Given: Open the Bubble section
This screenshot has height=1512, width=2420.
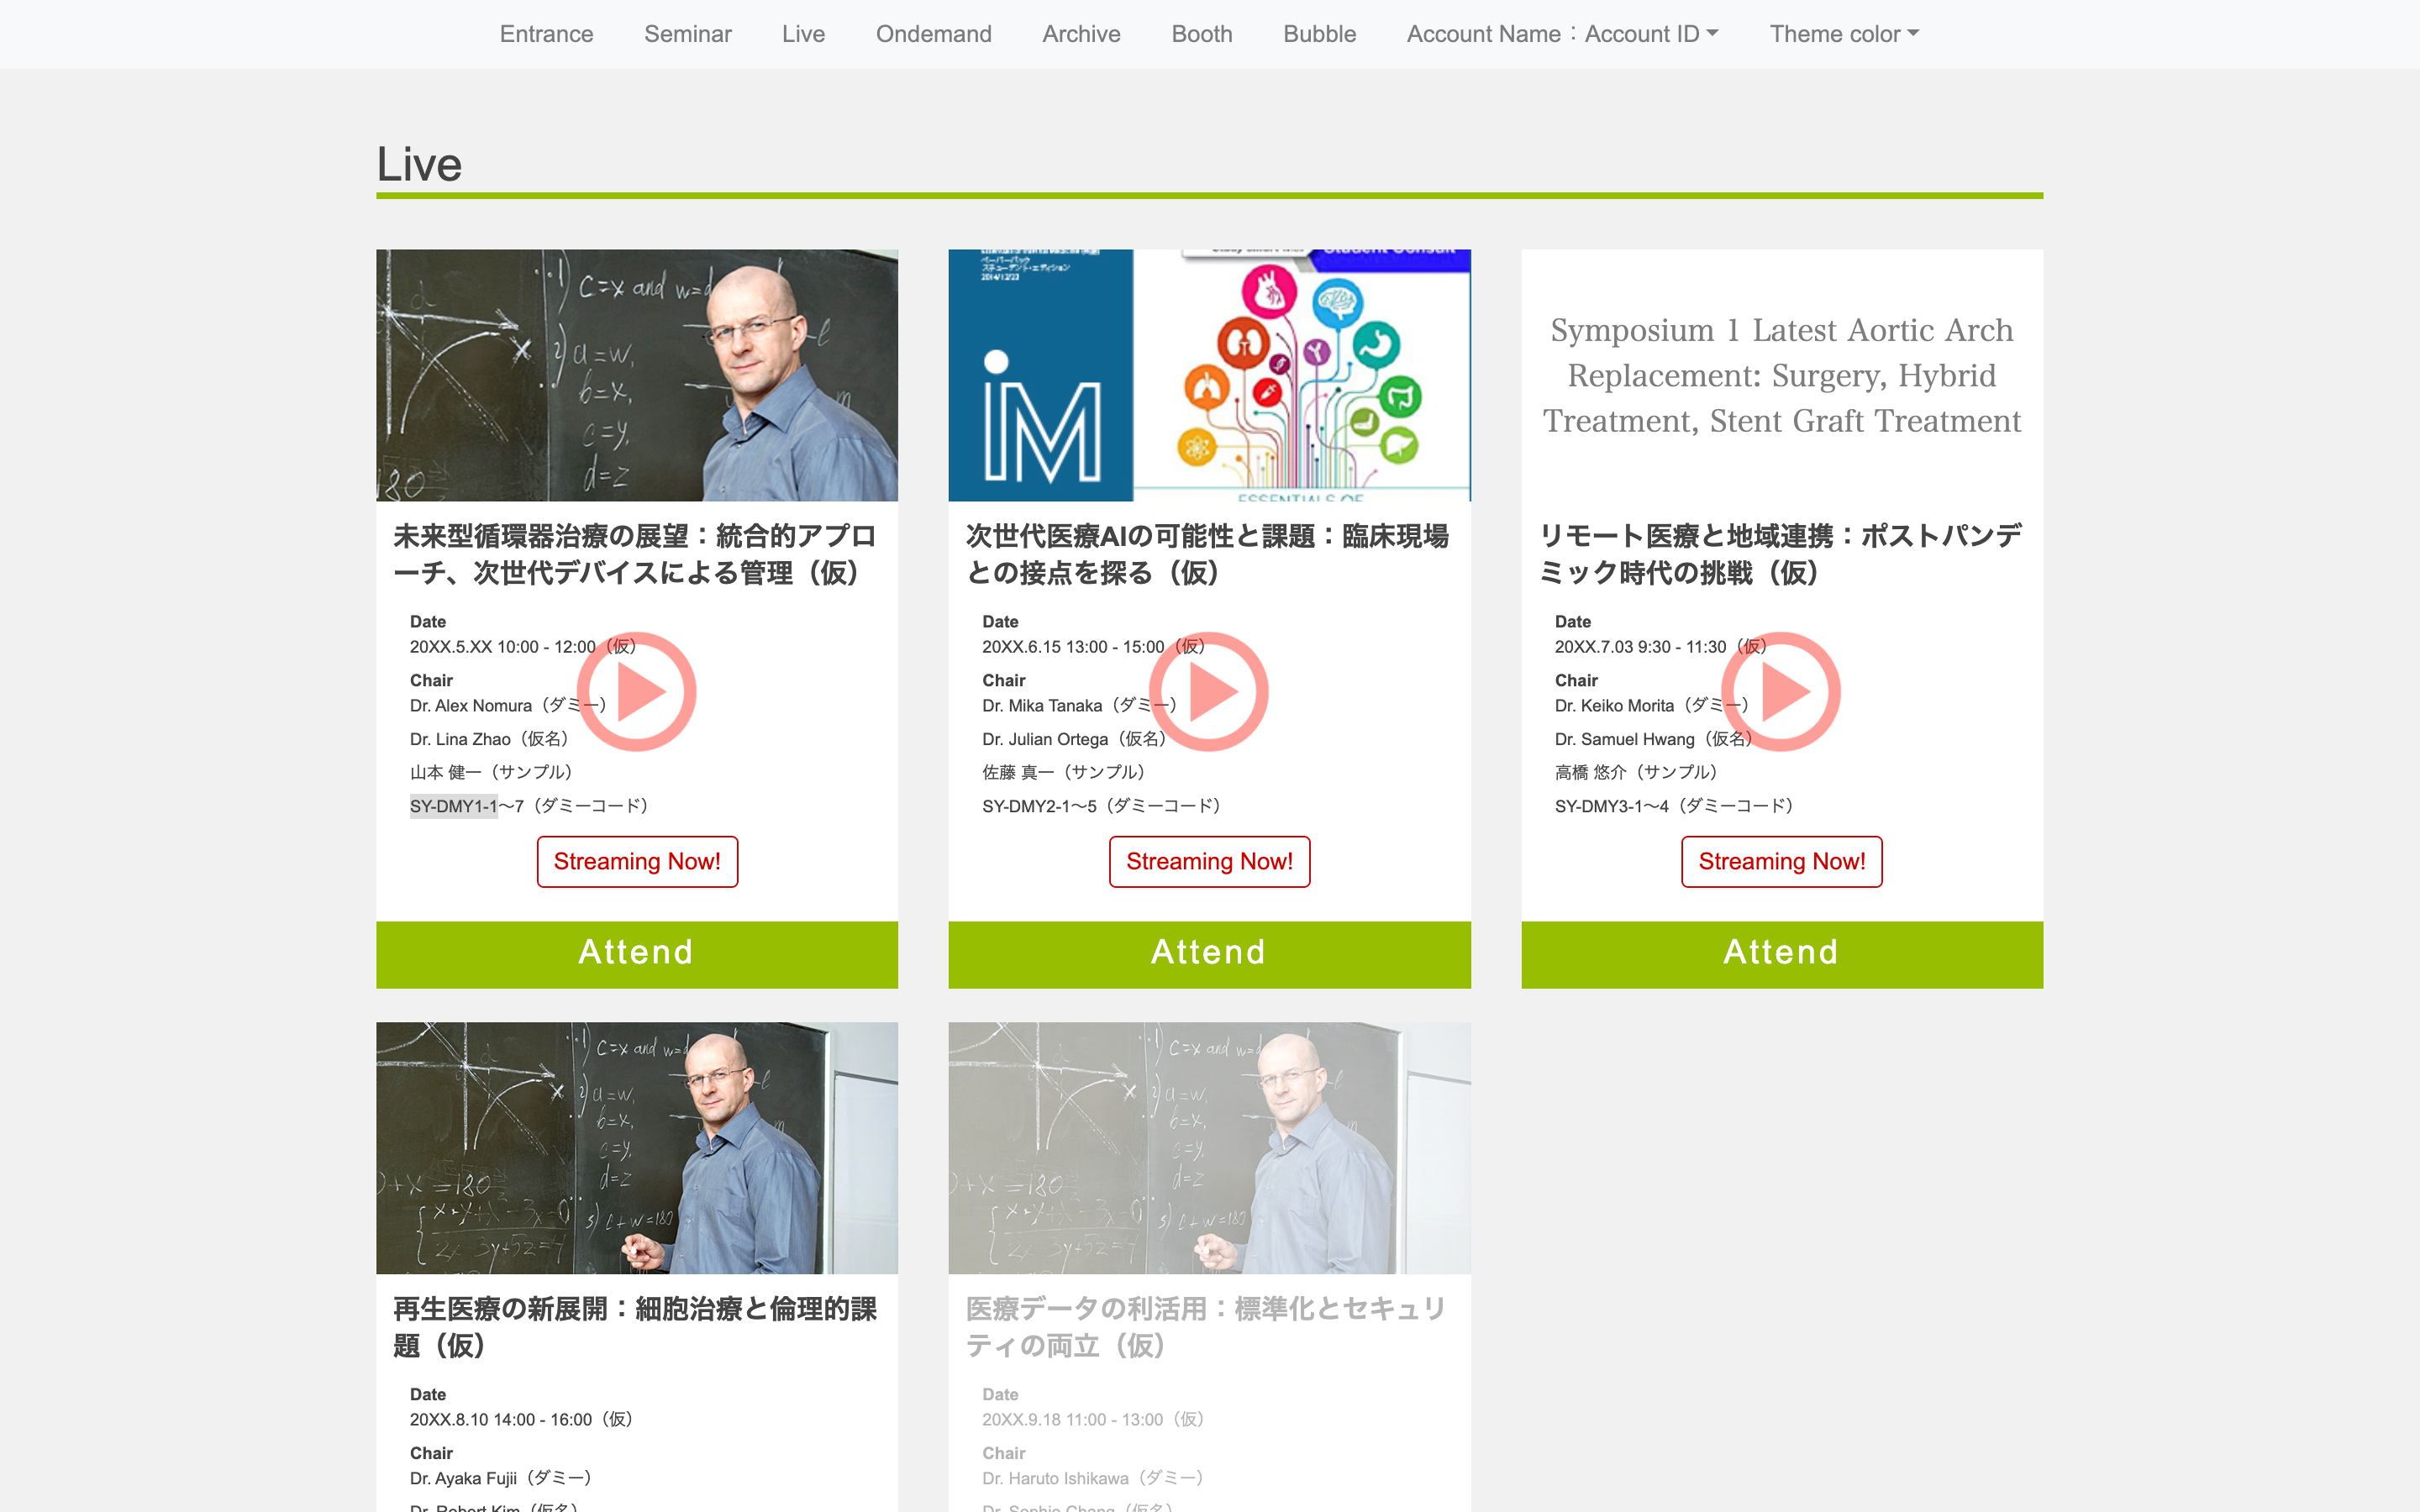Looking at the screenshot, I should tap(1319, 33).
